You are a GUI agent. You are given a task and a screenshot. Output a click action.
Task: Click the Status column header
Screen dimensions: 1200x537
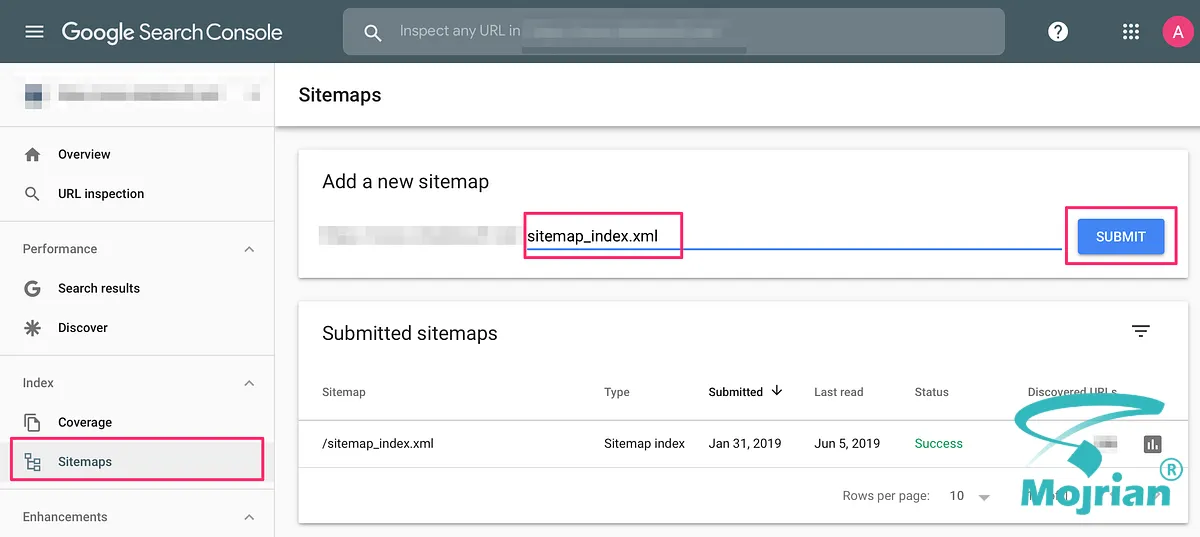click(x=931, y=392)
